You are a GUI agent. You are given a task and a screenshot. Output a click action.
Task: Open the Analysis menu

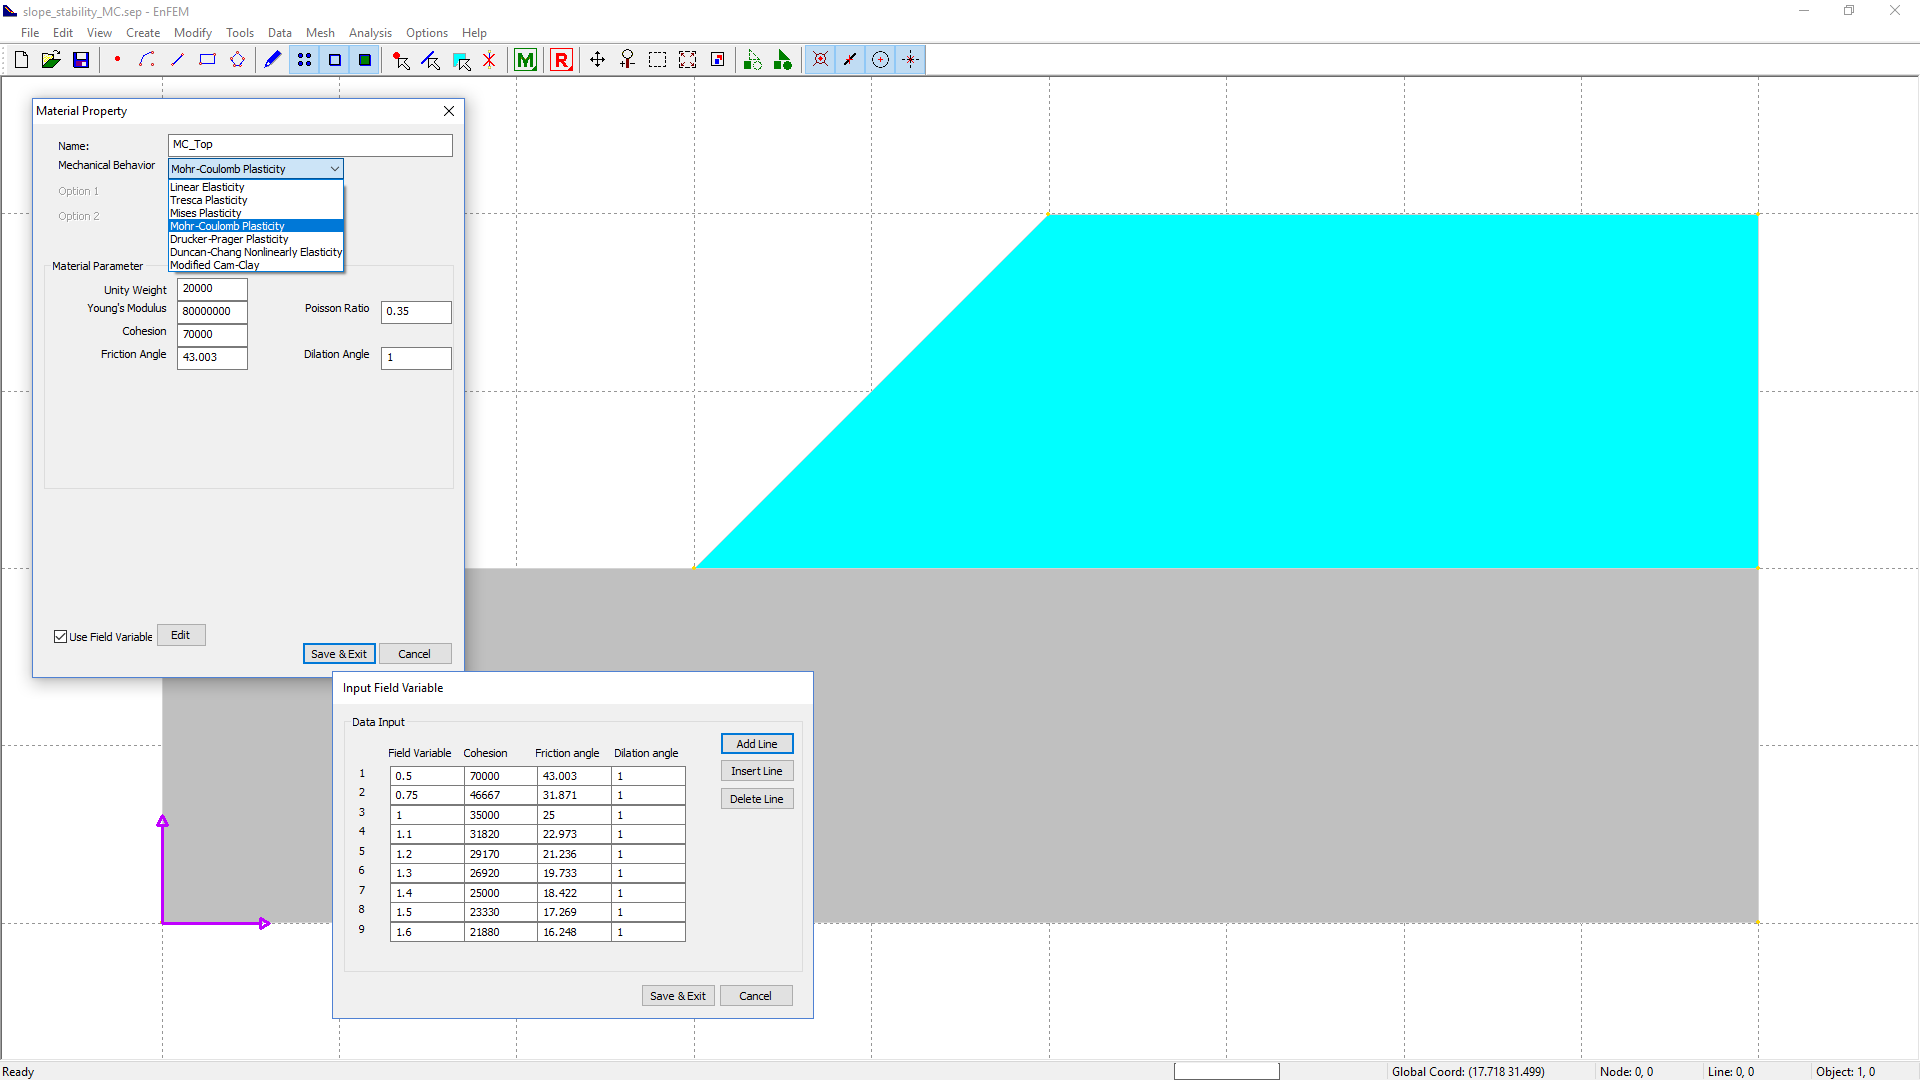(x=370, y=33)
